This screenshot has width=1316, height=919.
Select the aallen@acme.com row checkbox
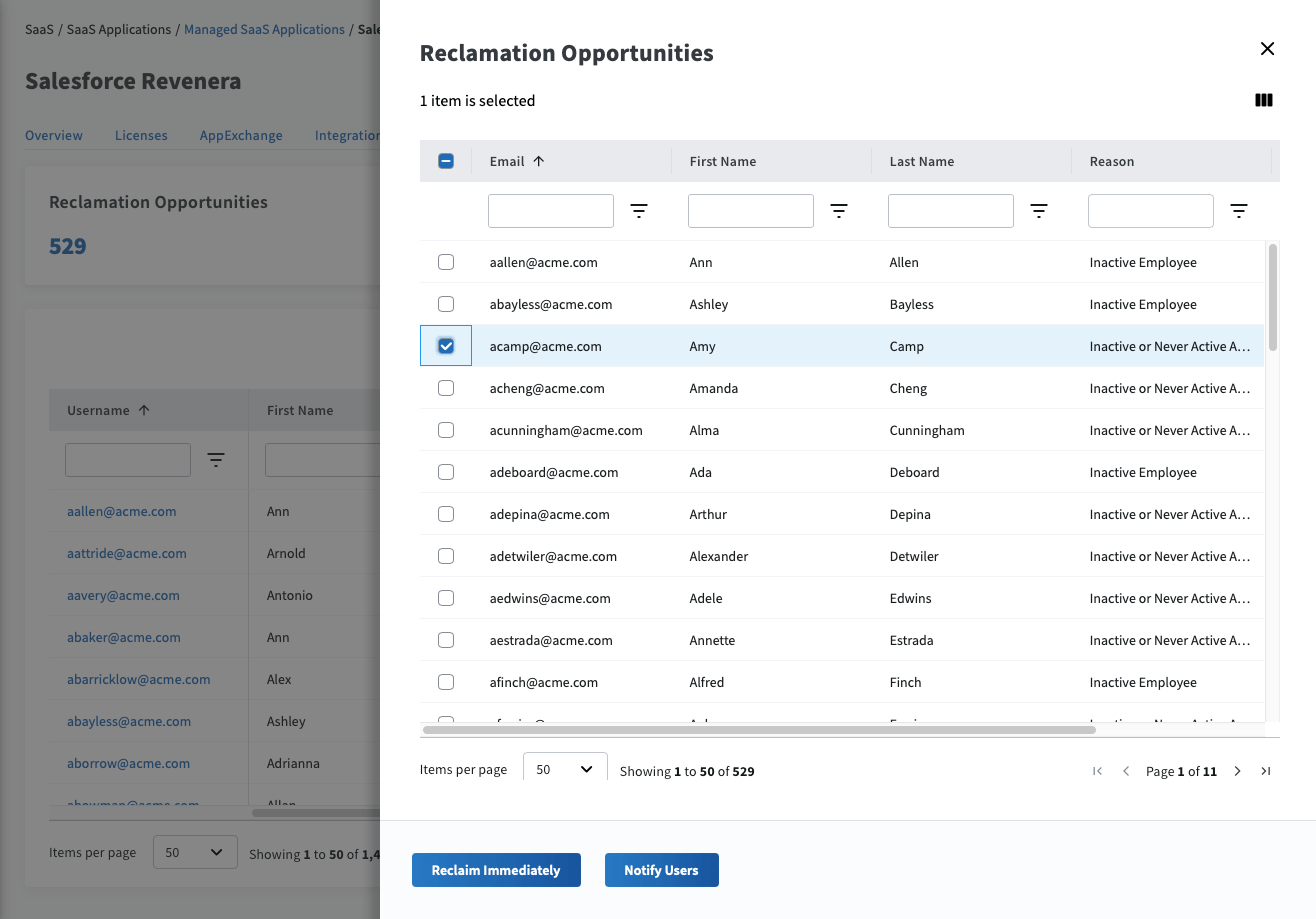446,262
